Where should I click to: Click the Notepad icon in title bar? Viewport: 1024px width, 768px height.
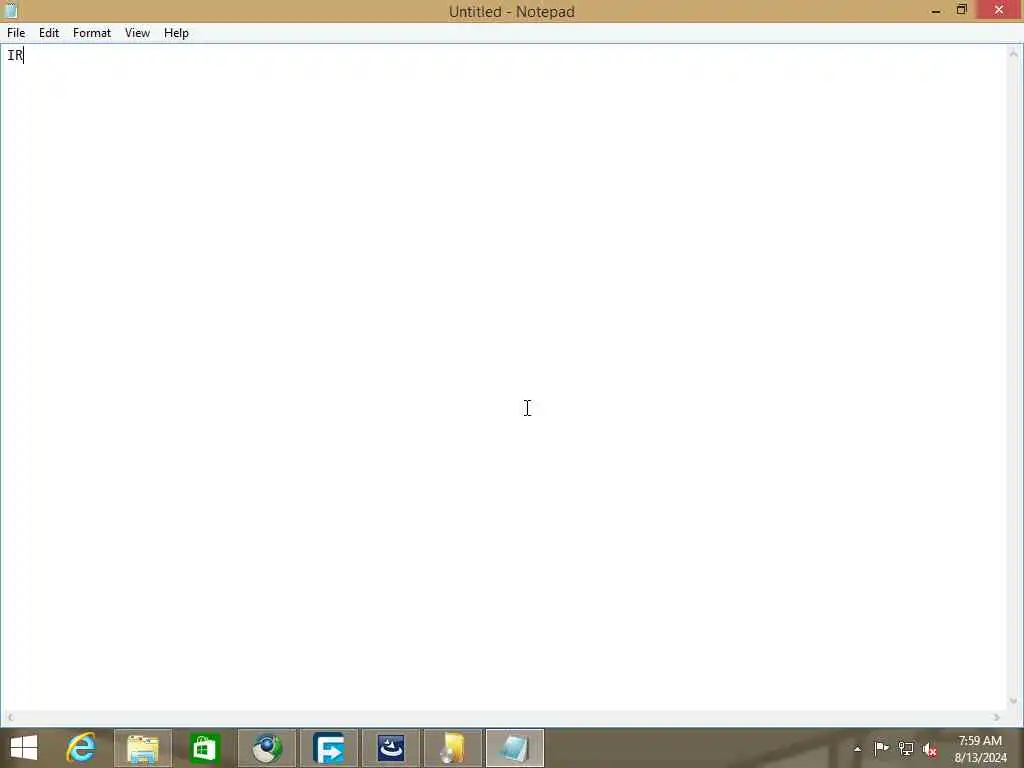pyautogui.click(x=11, y=10)
